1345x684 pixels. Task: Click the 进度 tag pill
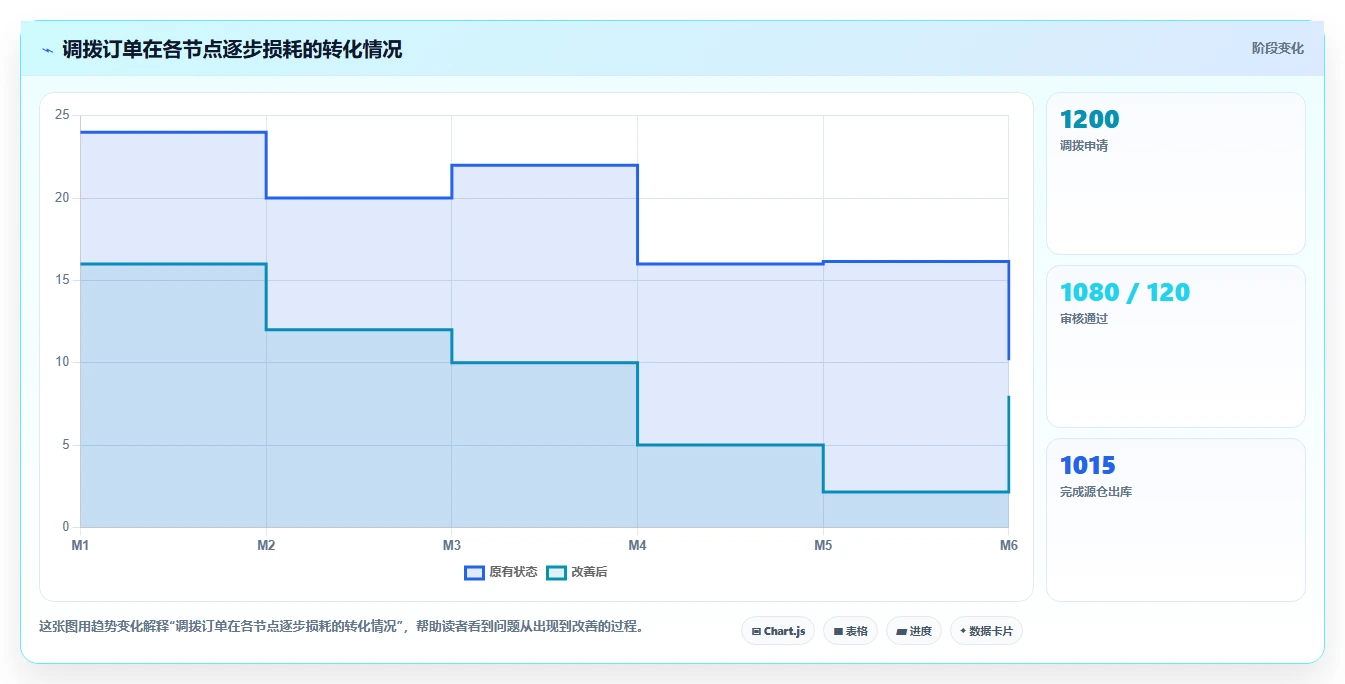[914, 631]
